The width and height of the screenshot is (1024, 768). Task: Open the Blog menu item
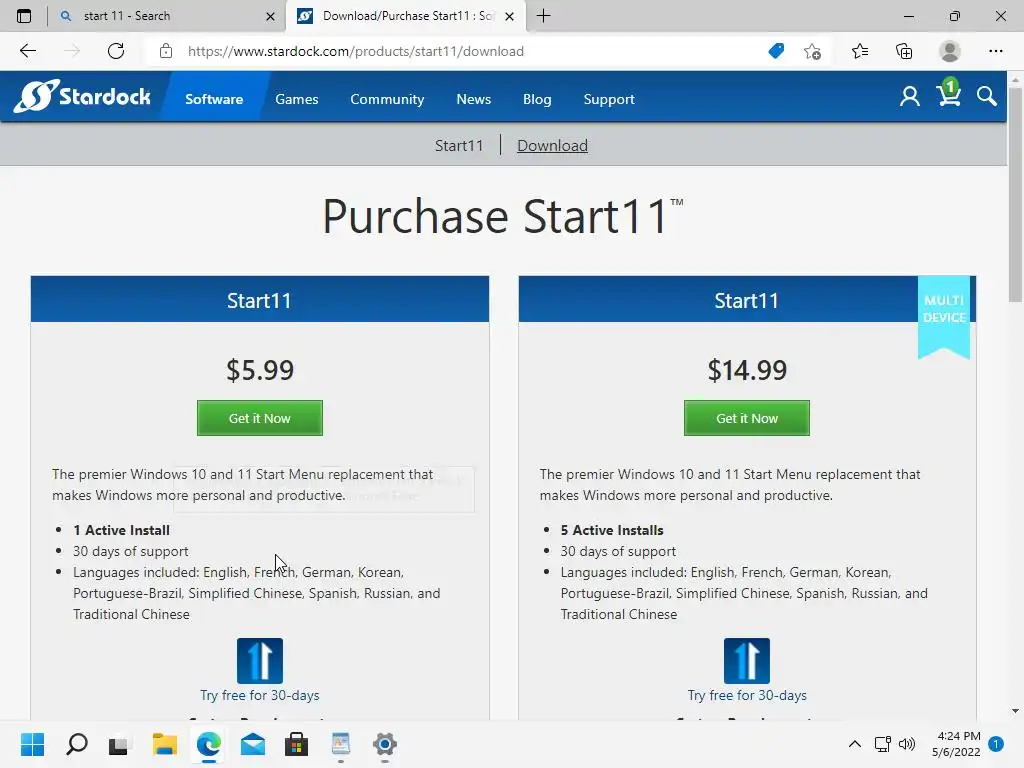[x=537, y=99]
